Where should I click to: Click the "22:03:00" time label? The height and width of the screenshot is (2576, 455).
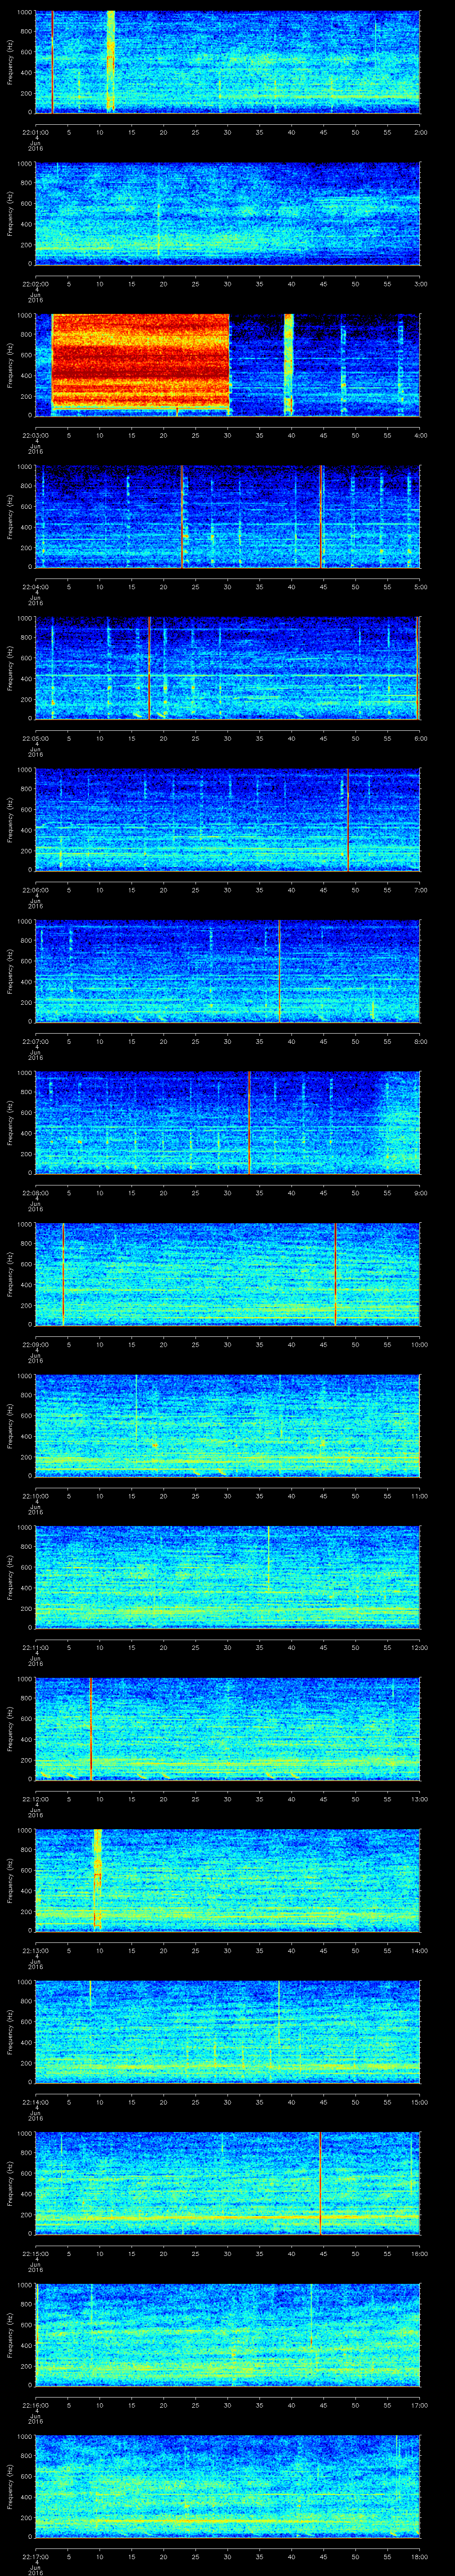tap(35, 435)
